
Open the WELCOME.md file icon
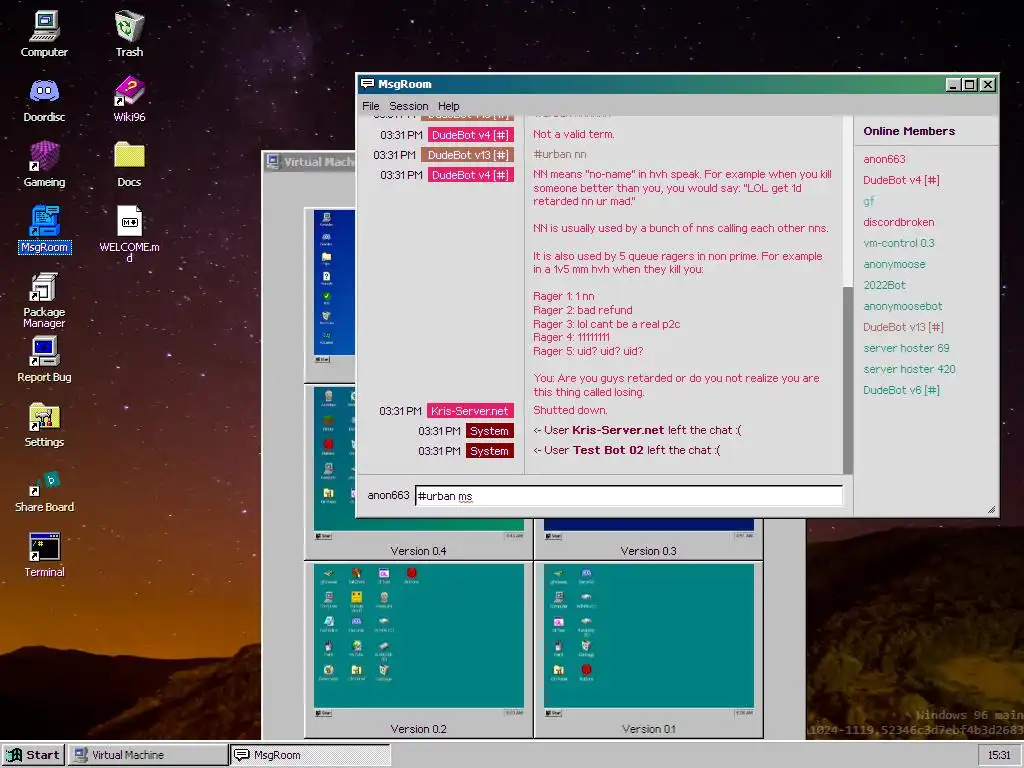tap(129, 234)
